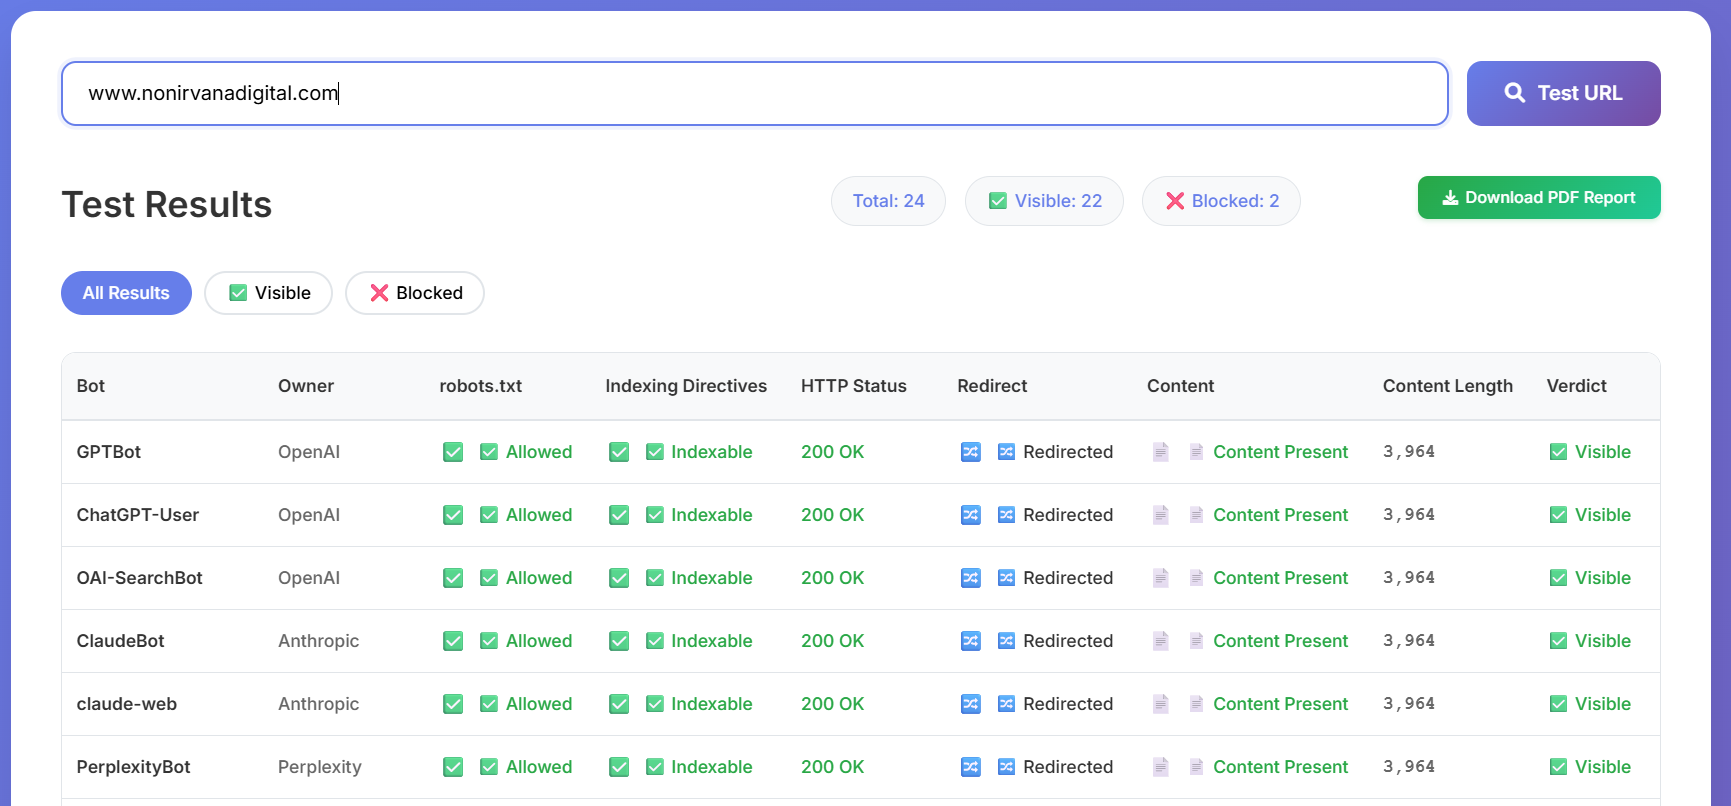Click ChatGPT-User row robots.txt check icon
This screenshot has width=1731, height=806.
453,515
